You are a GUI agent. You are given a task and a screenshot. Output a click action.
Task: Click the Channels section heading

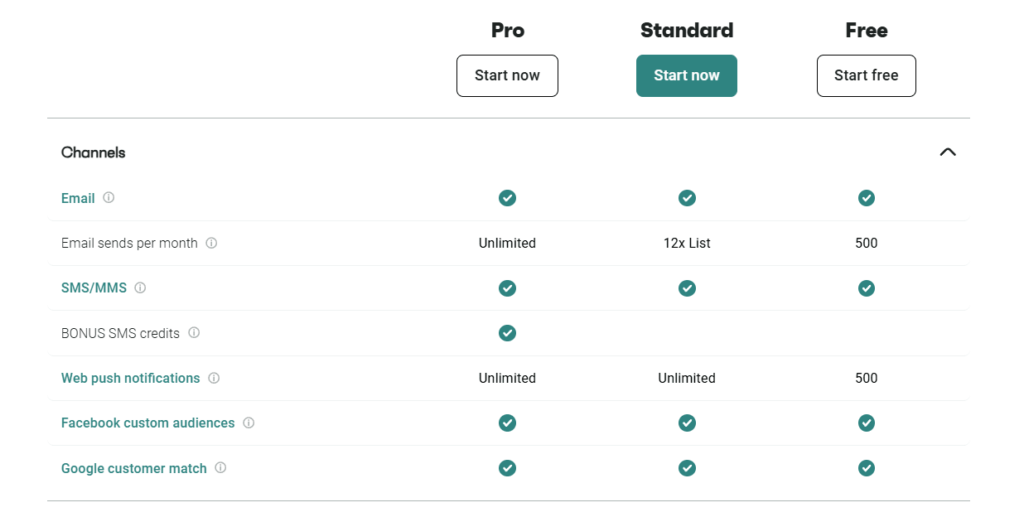coord(93,152)
